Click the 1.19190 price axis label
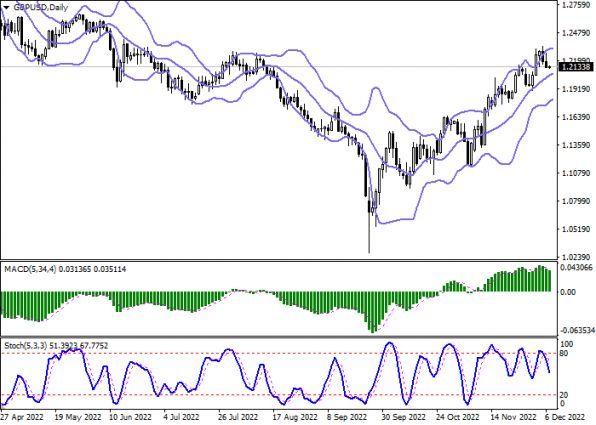The image size is (596, 425). 577,89
